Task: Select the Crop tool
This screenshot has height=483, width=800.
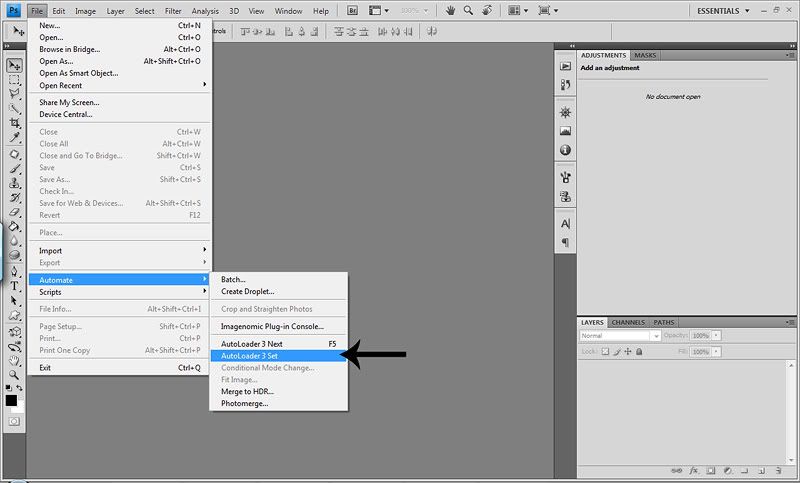Action: point(14,122)
